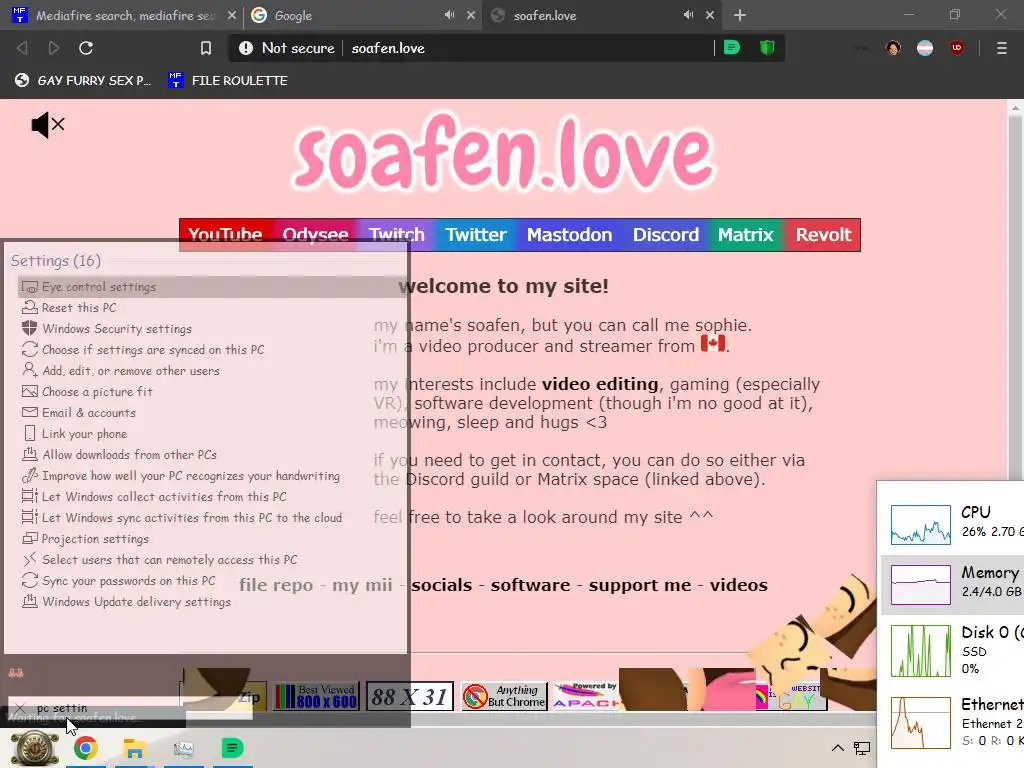Open Link your phone result

coord(212,434)
